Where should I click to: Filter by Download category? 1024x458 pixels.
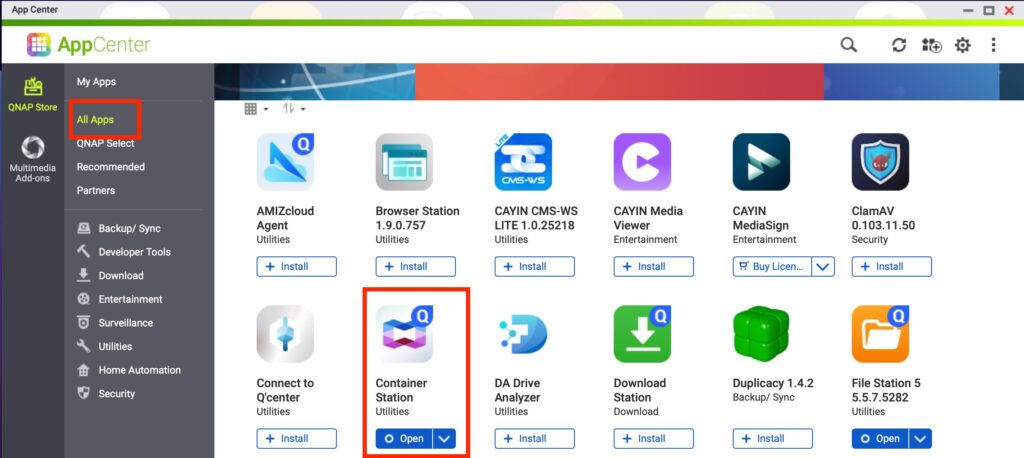[121, 276]
